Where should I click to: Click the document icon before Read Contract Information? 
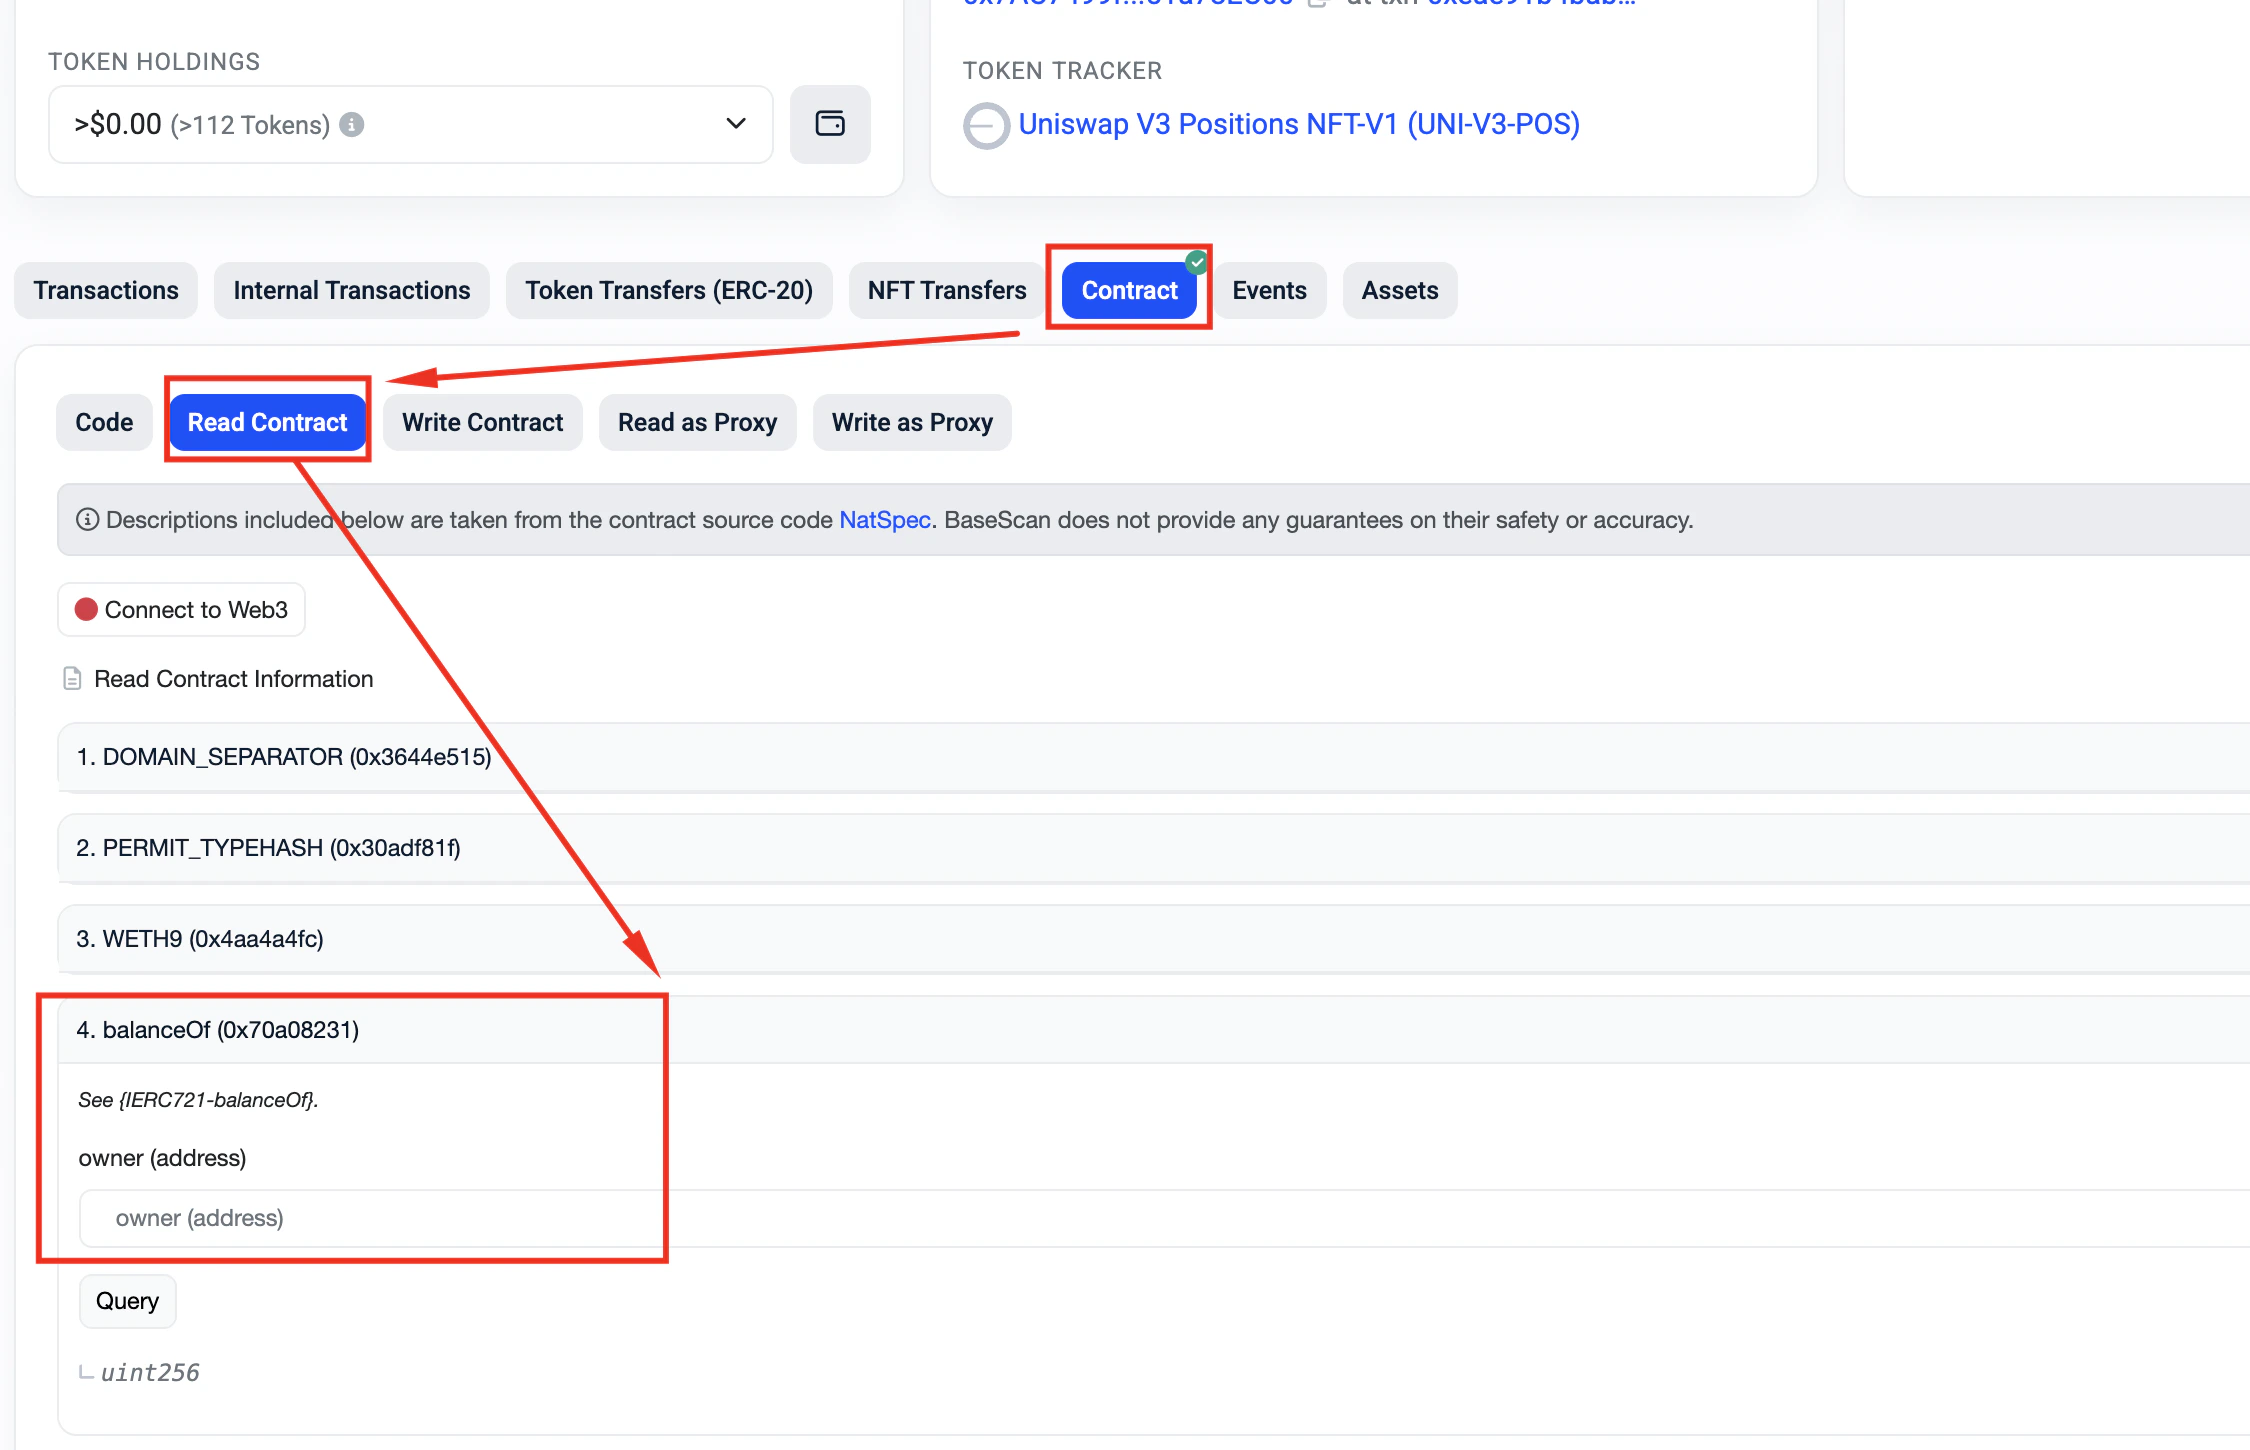click(x=71, y=678)
